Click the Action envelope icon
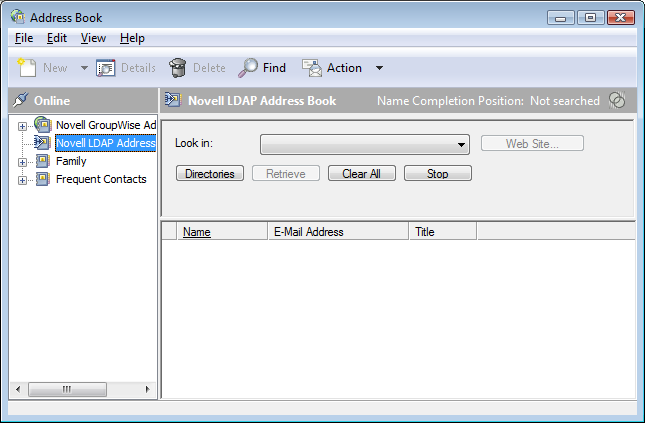The width and height of the screenshot is (645, 423). 312,68
